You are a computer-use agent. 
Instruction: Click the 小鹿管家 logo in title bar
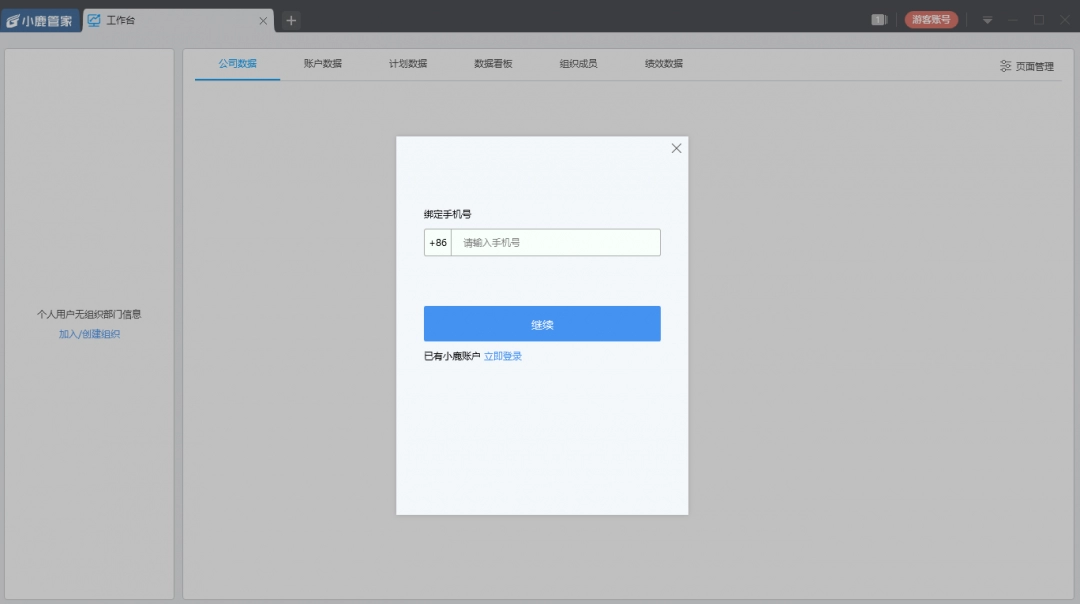(x=40, y=20)
